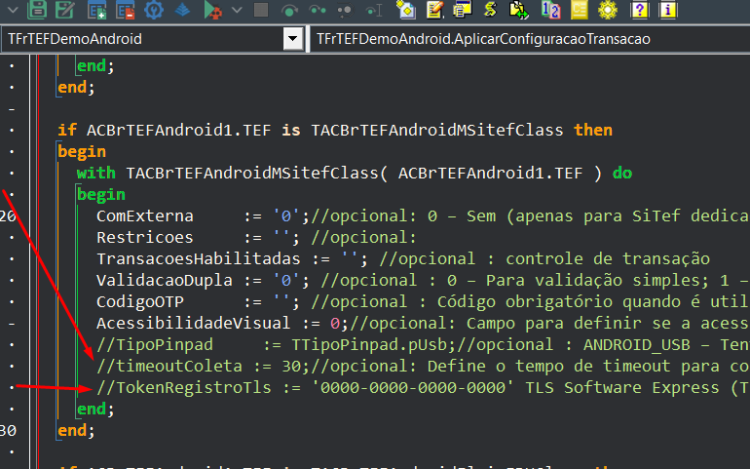This screenshot has width=750, height=469.
Task: Select the AplicarConfiguracaoTransacao procedure combo
Action: point(530,39)
